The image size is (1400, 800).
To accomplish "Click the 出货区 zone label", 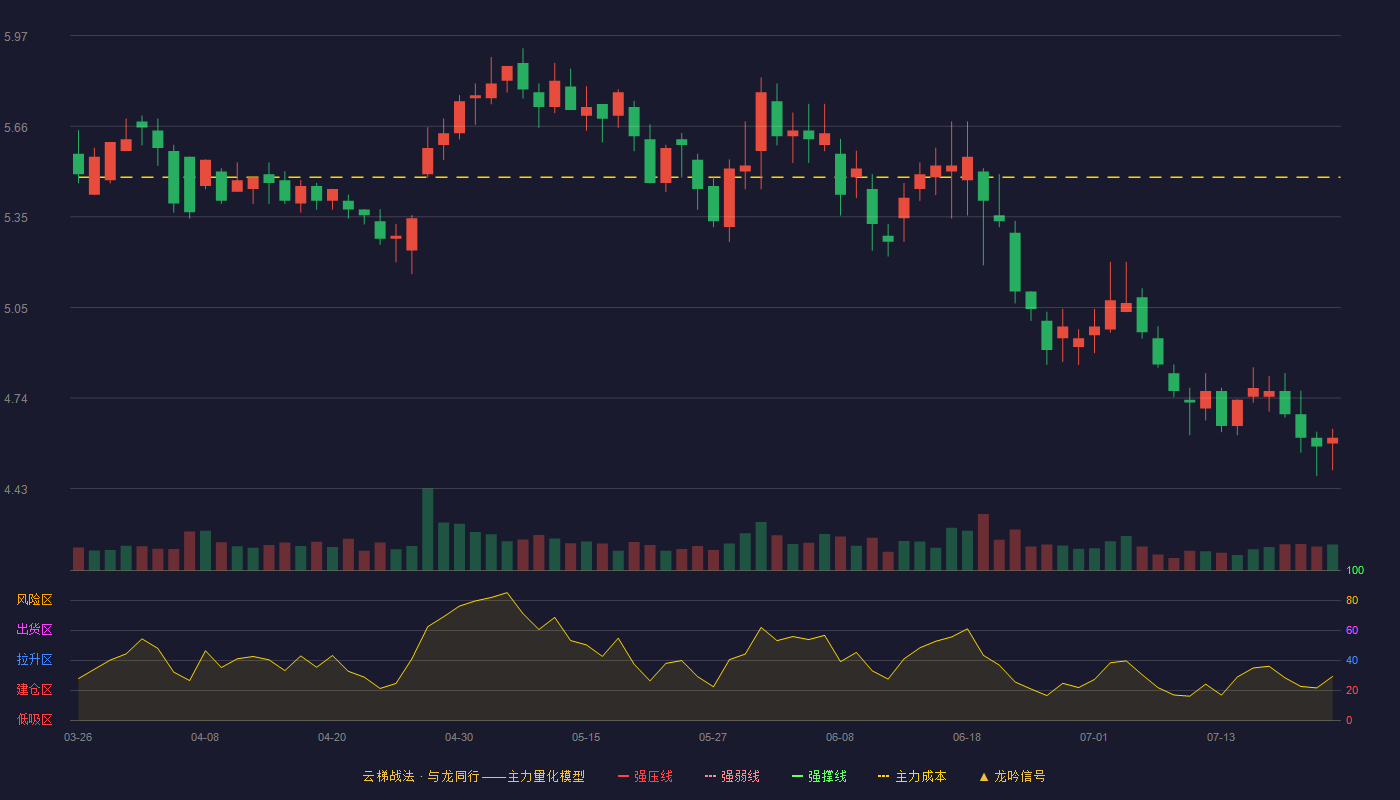I will (34, 630).
